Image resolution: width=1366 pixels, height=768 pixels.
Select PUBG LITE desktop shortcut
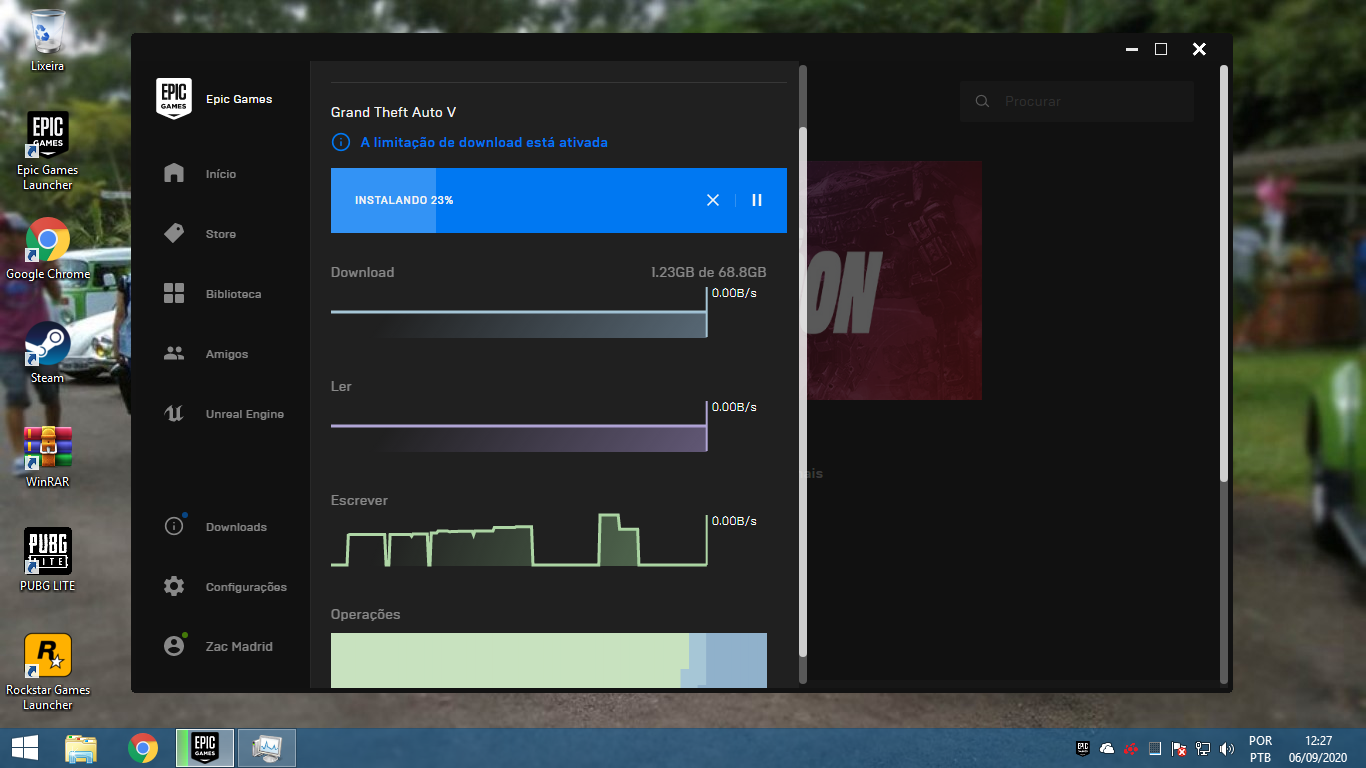click(x=47, y=561)
